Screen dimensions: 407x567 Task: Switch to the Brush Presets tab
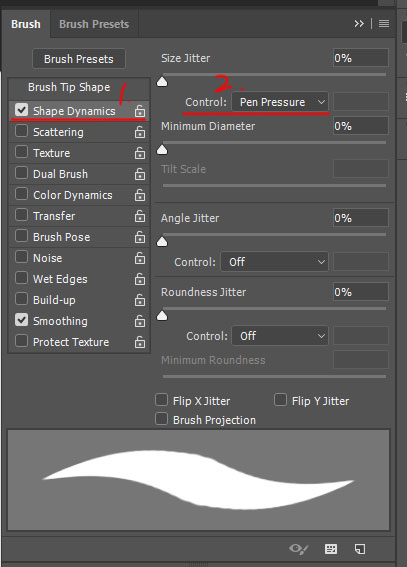94,24
